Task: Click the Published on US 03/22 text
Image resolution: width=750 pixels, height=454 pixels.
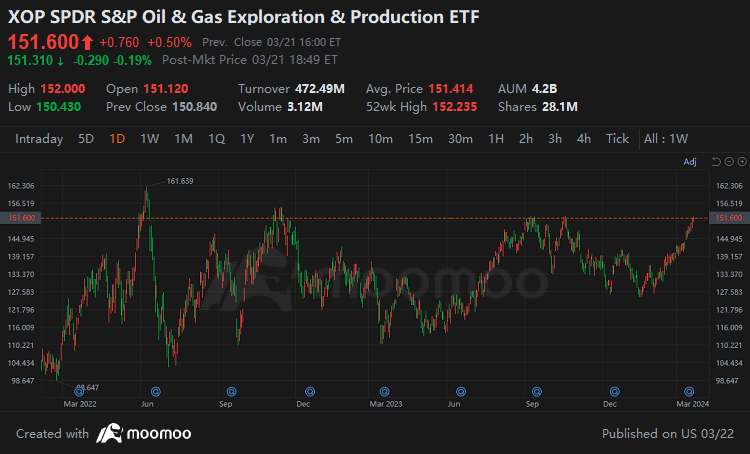Action: point(668,434)
